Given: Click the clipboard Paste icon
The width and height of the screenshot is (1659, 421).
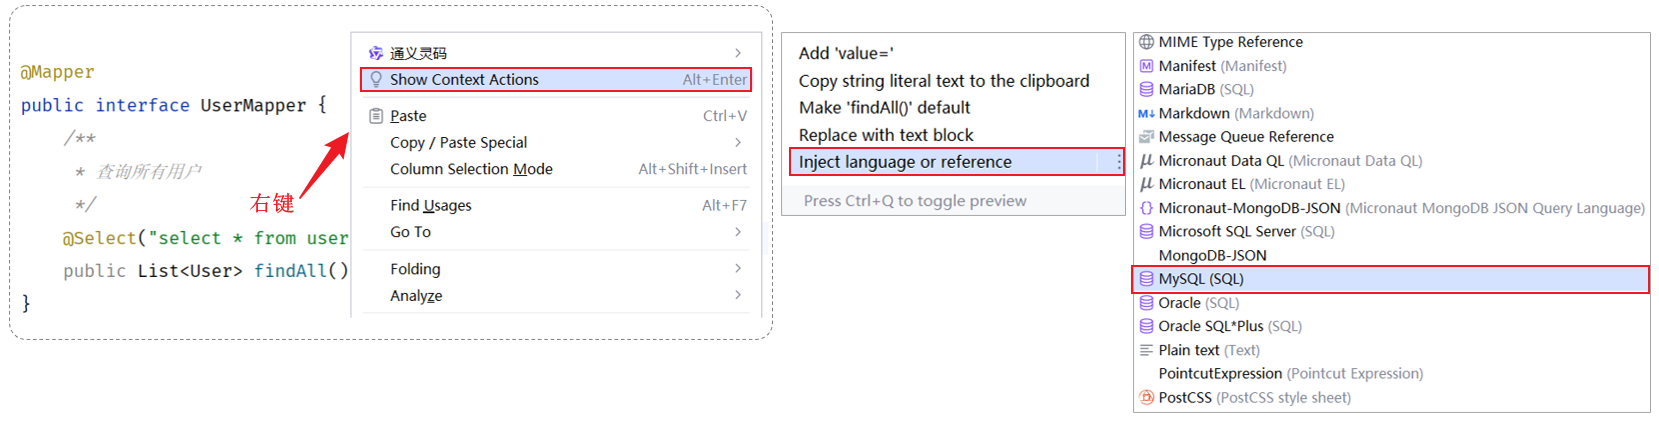Looking at the screenshot, I should (x=376, y=116).
